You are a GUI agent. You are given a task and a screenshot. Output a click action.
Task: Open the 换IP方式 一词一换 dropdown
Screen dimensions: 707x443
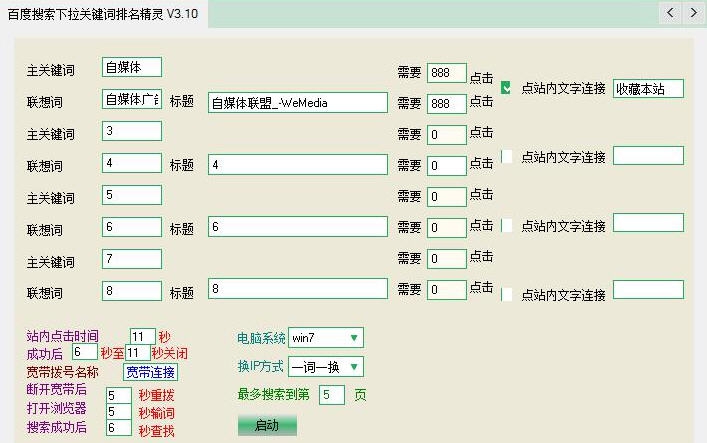coord(326,367)
